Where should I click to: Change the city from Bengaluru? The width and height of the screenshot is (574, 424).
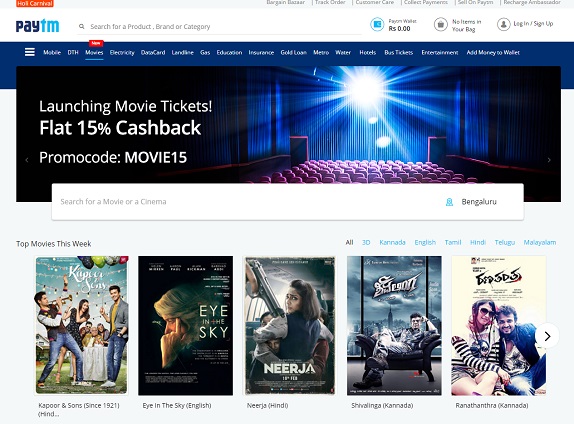479,202
